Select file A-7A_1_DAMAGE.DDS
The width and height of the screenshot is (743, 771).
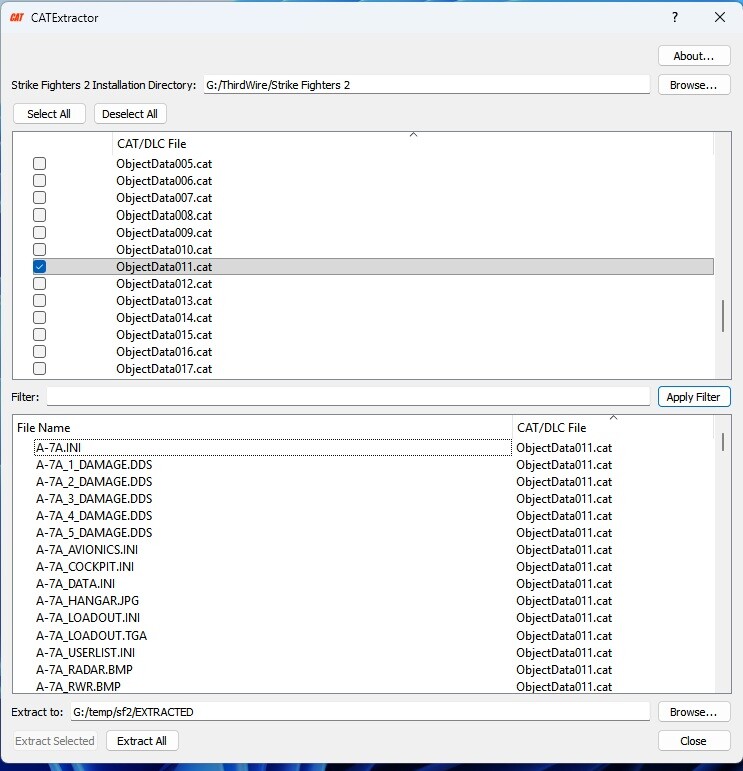click(x=94, y=465)
